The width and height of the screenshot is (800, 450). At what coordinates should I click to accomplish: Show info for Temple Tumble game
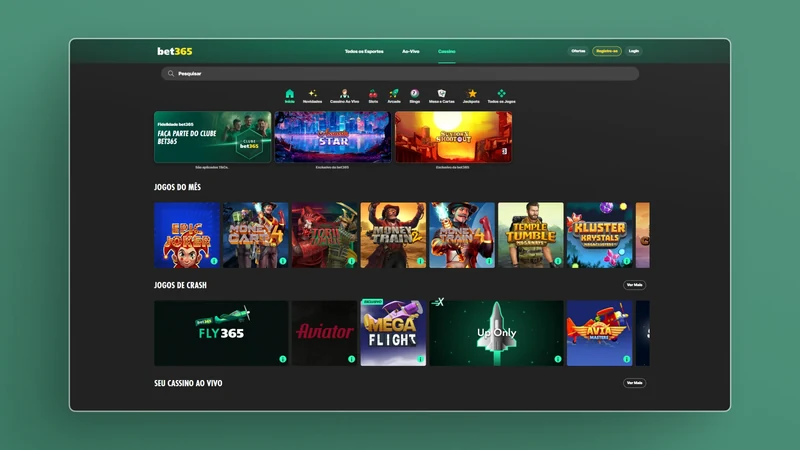(558, 261)
